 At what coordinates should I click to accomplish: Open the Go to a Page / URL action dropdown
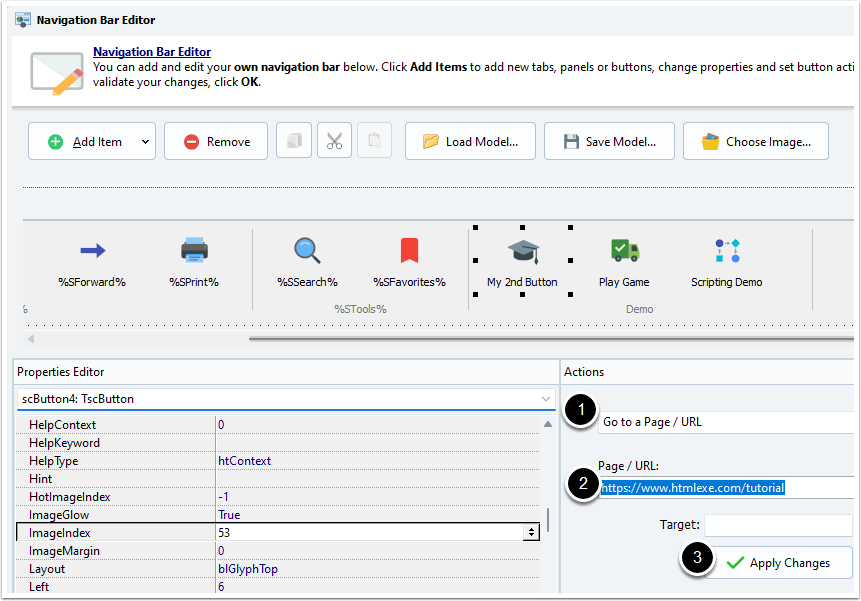[725, 422]
